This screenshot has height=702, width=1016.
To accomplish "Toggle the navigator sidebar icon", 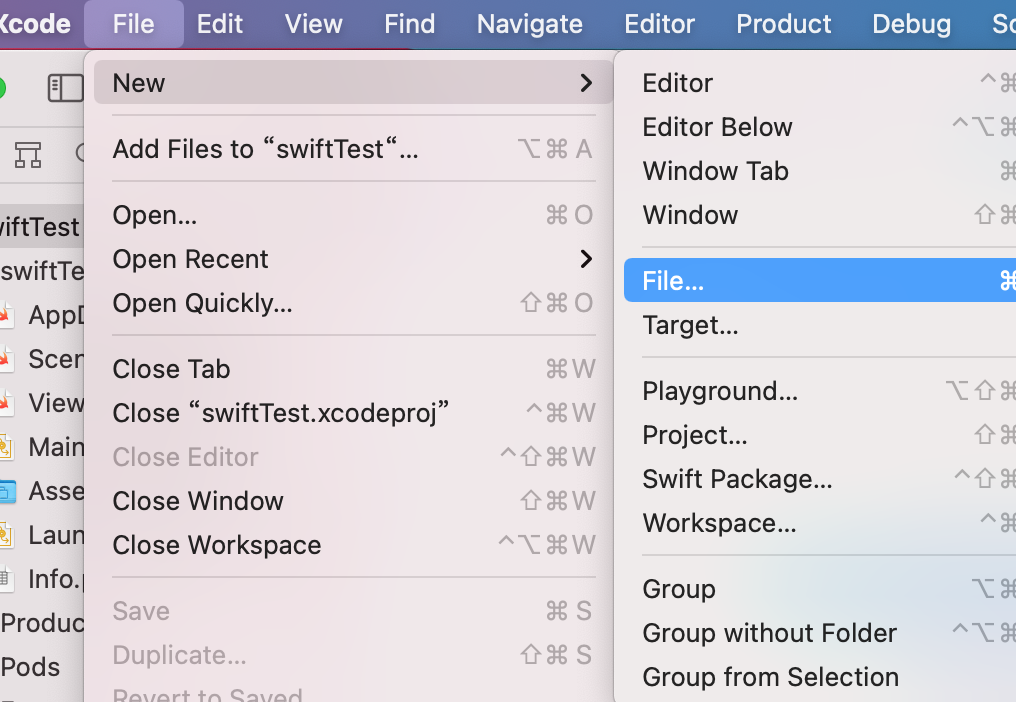I will (65, 88).
